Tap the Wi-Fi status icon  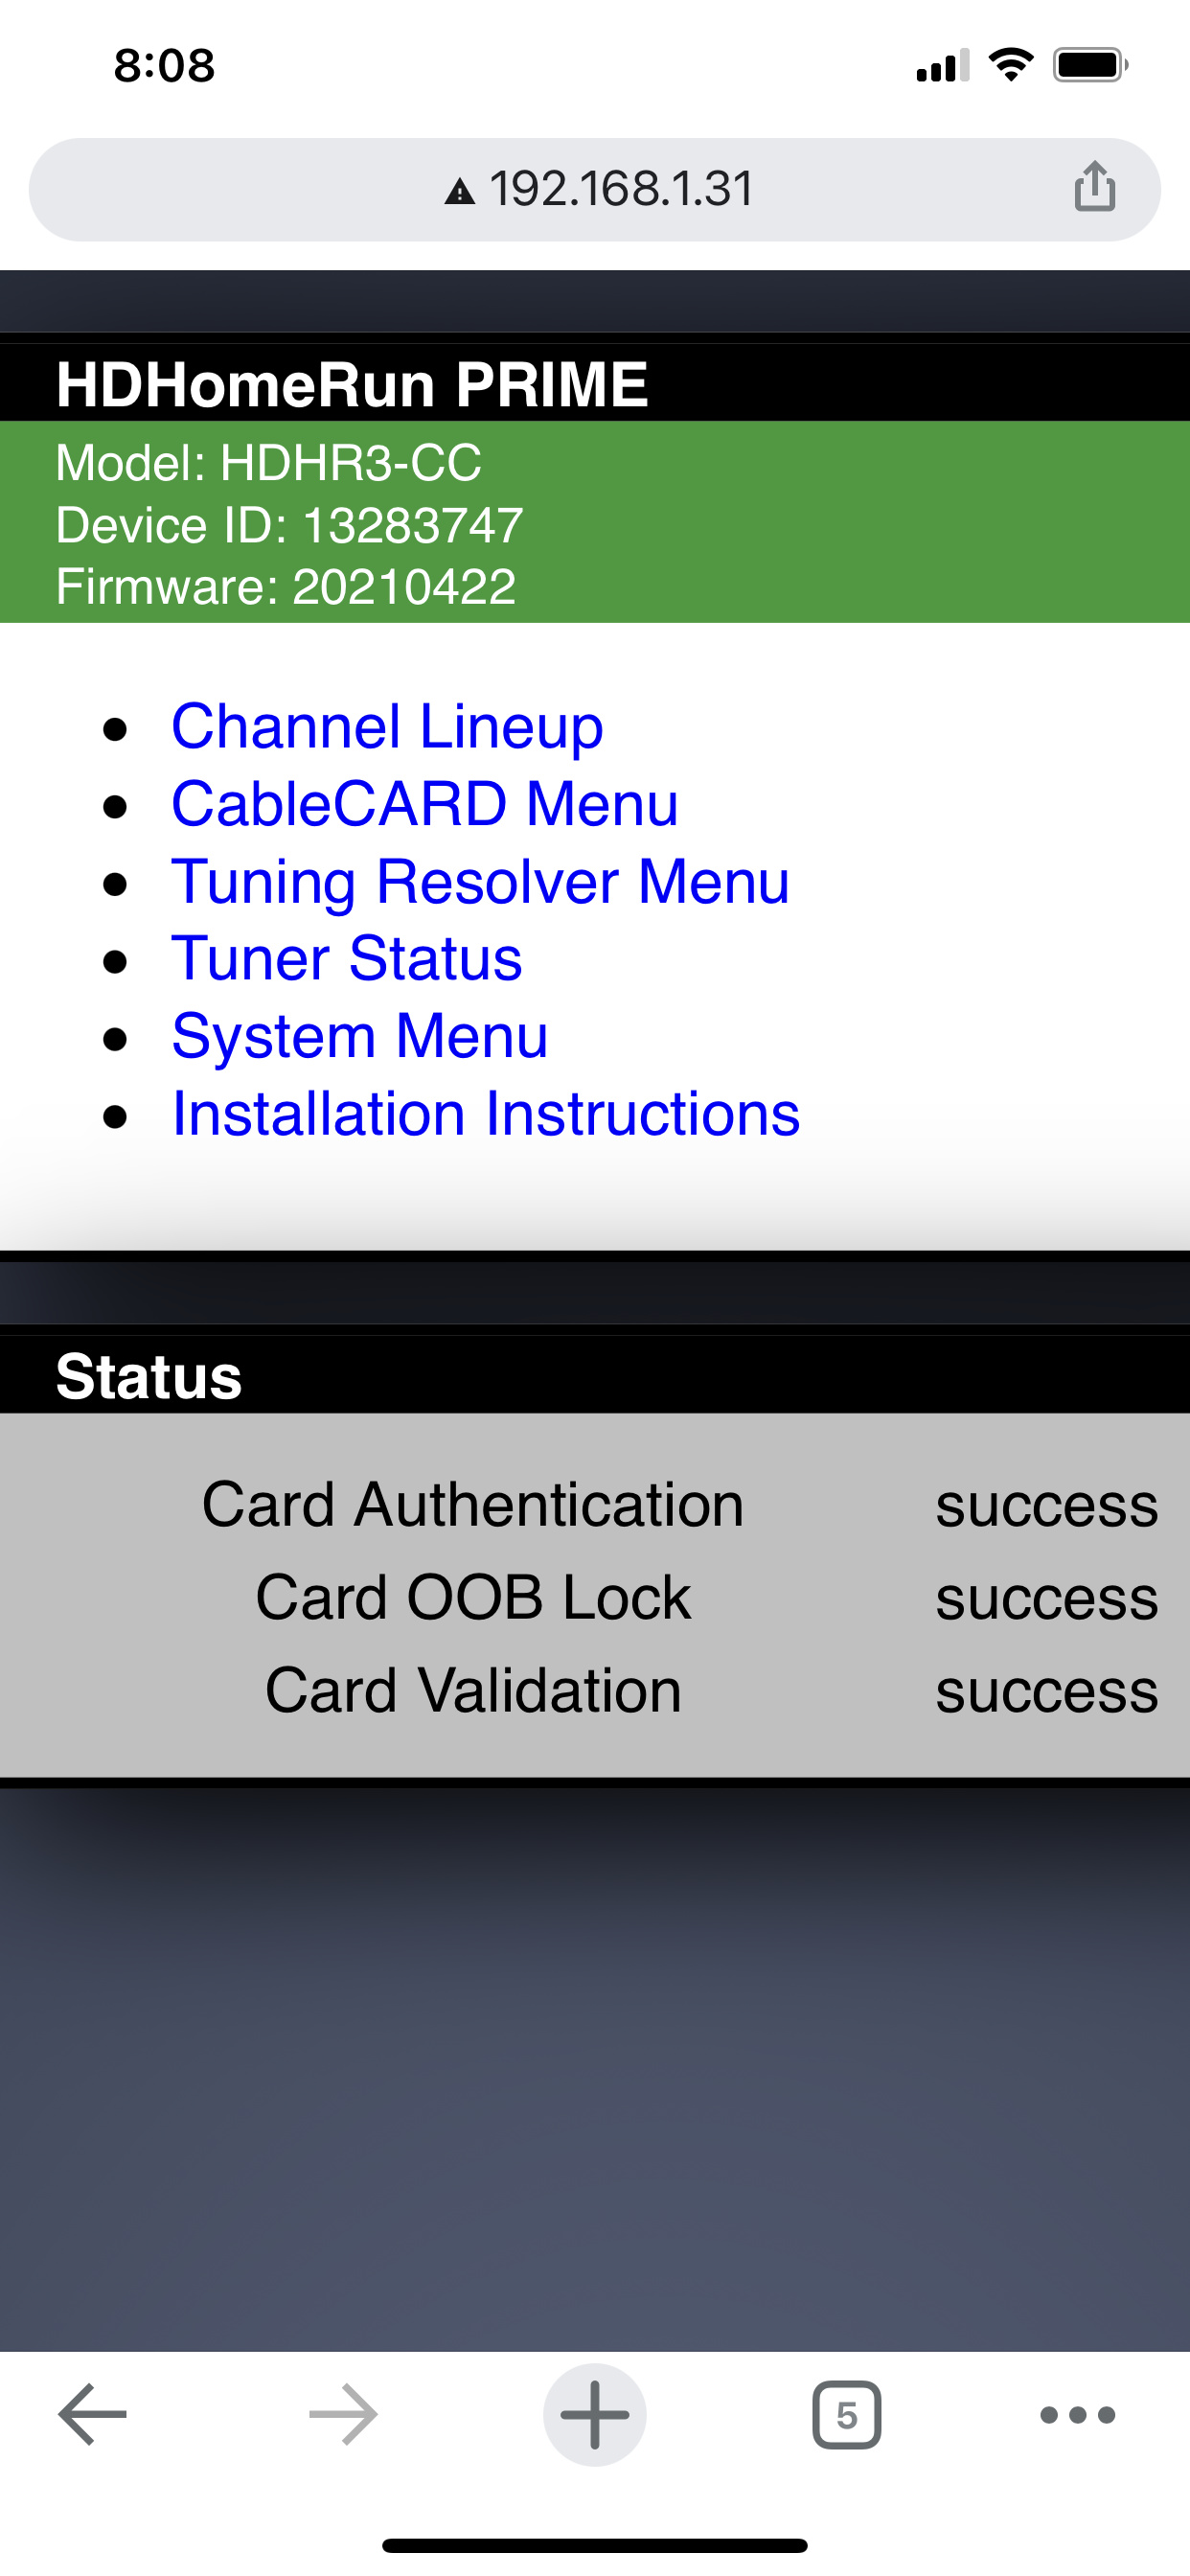coord(1010,66)
